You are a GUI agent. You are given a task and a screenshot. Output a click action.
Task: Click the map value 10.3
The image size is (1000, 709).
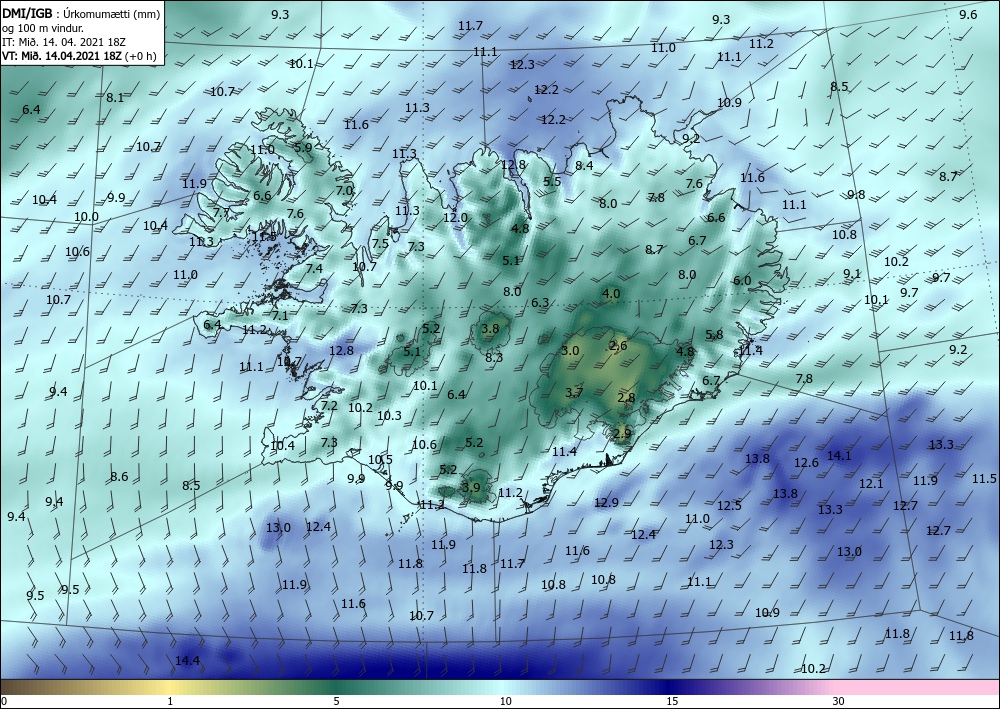(389, 416)
